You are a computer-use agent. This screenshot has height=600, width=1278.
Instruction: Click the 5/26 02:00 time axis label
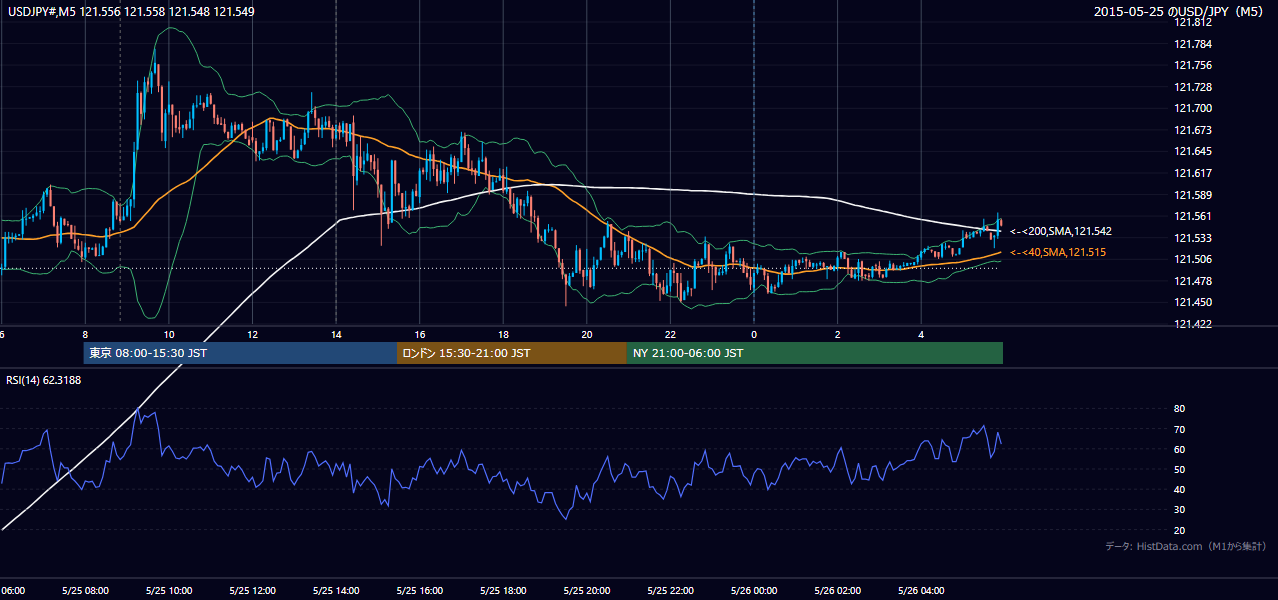[838, 591]
